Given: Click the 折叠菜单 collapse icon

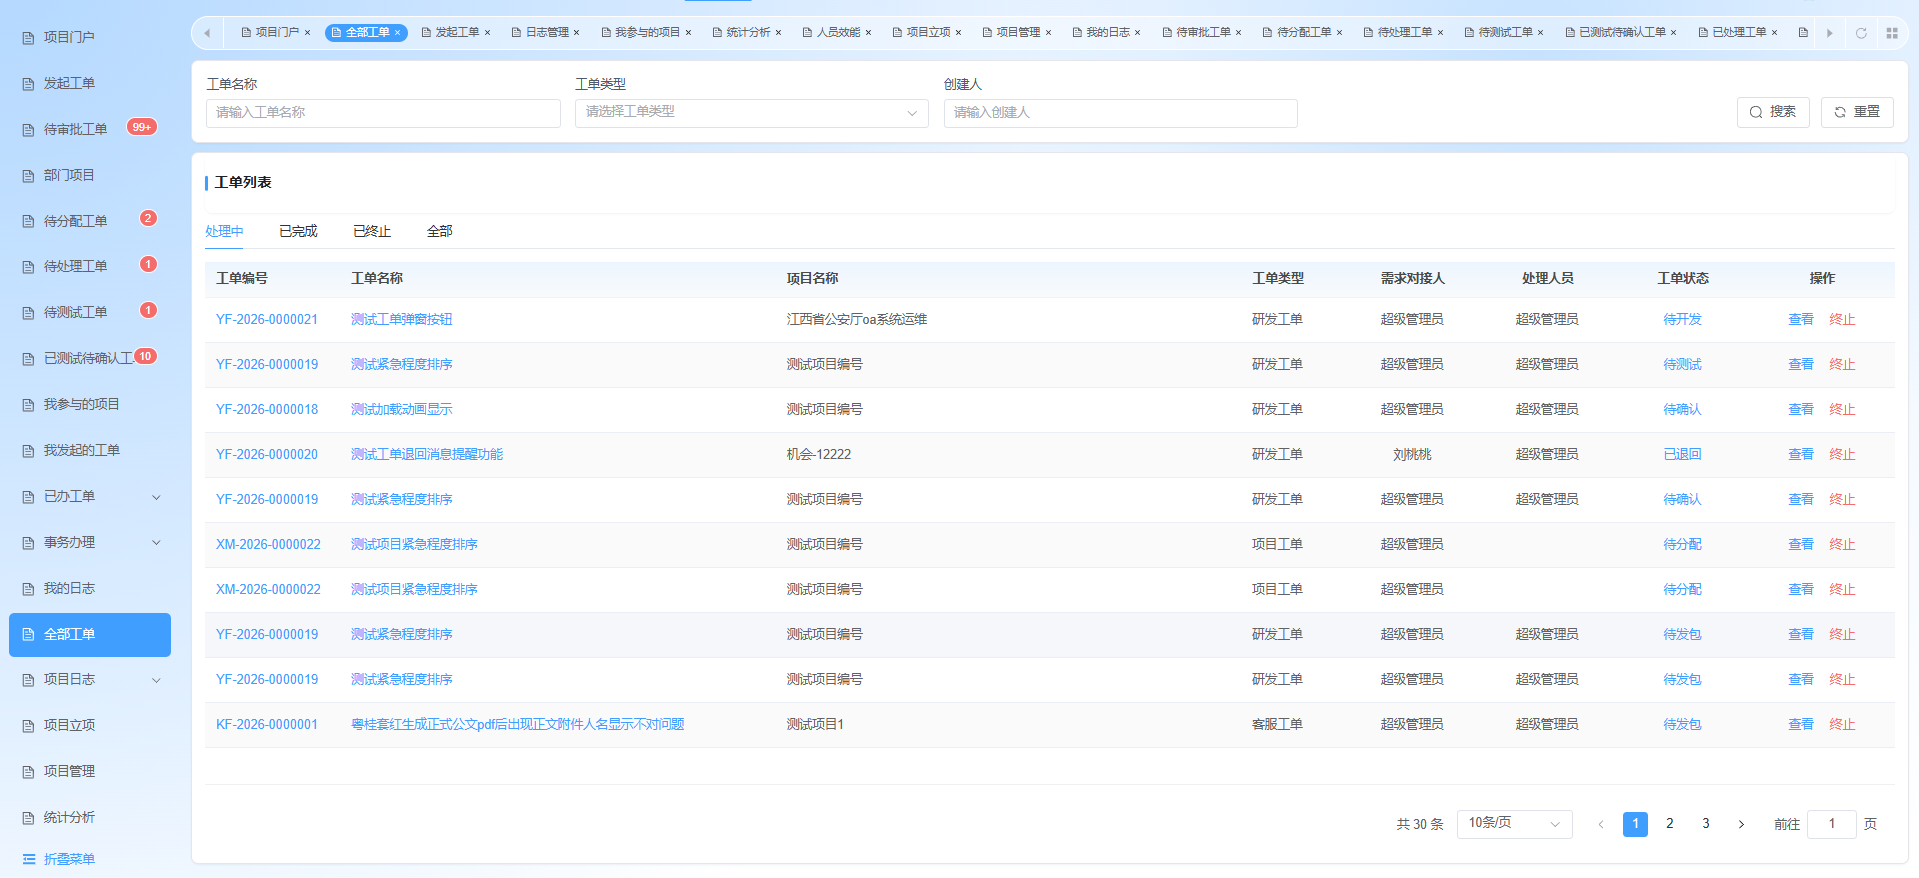Looking at the screenshot, I should (29, 859).
